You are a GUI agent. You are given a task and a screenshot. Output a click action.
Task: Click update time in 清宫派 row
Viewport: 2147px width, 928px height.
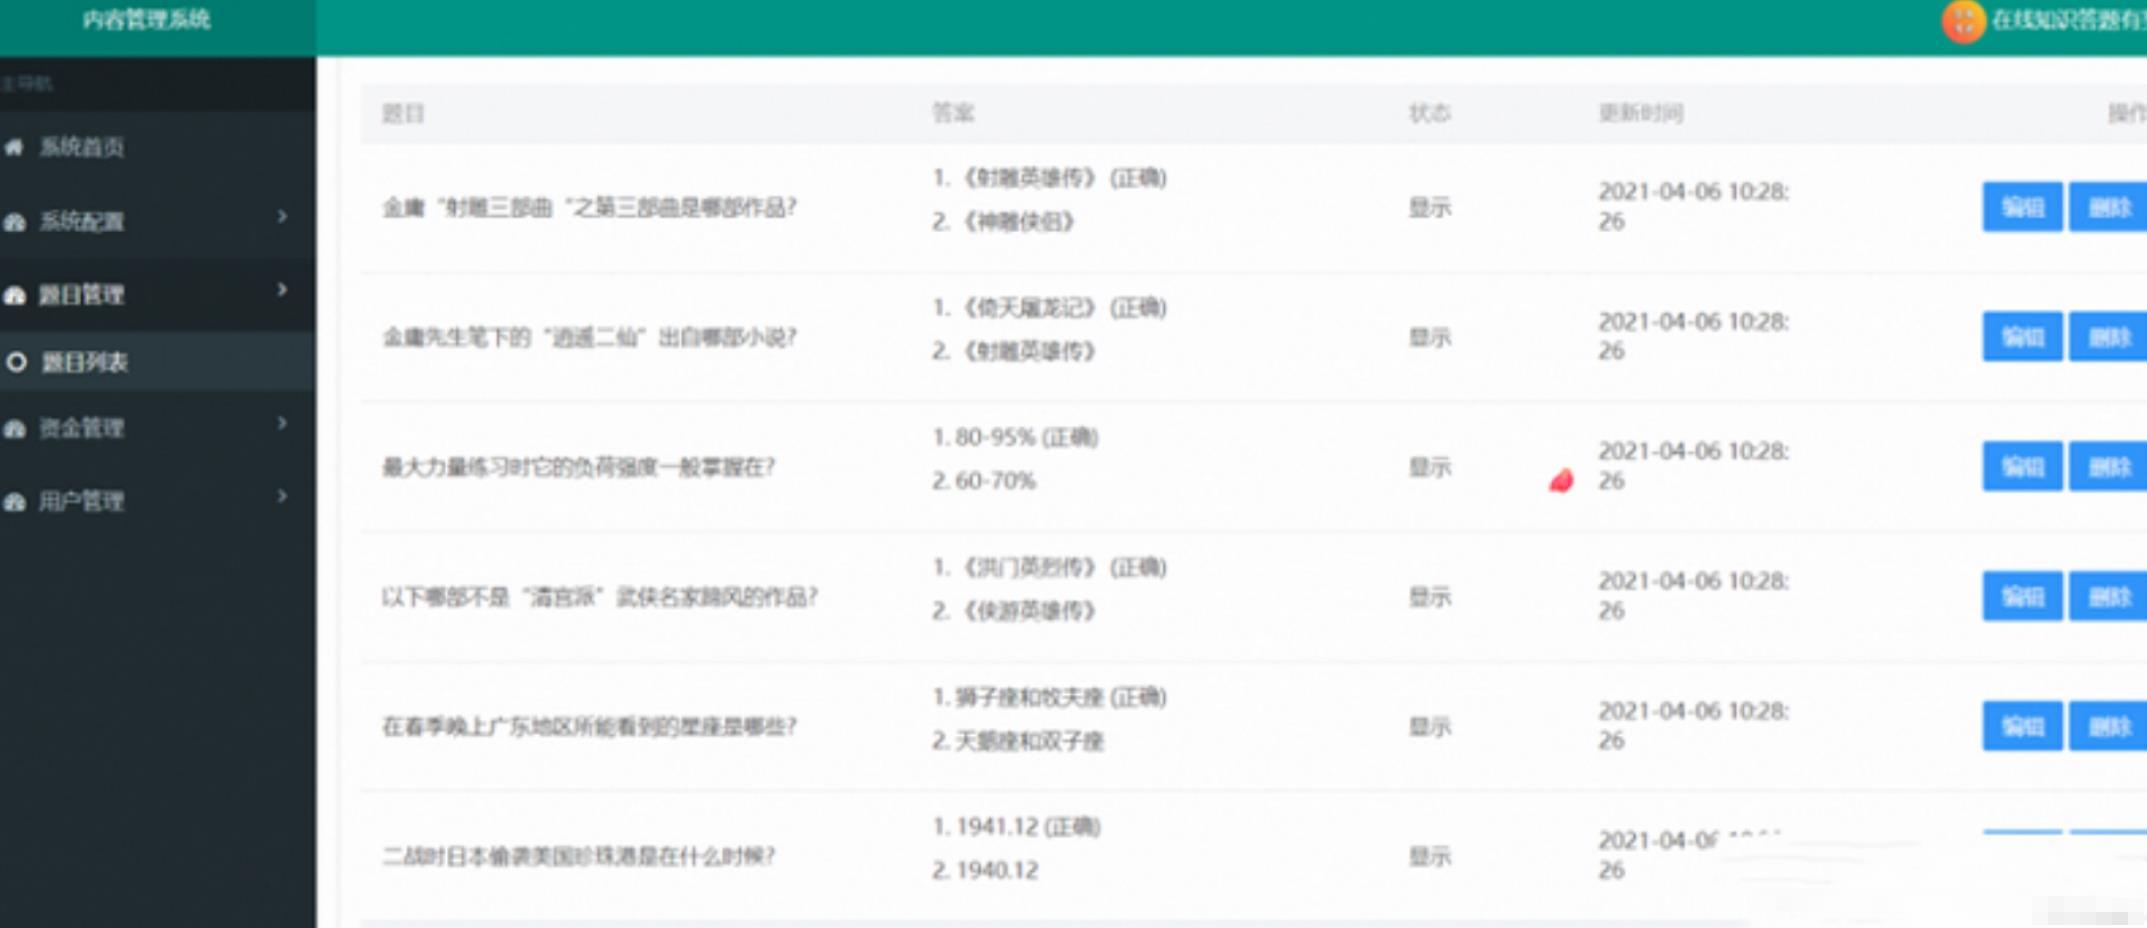[1694, 596]
